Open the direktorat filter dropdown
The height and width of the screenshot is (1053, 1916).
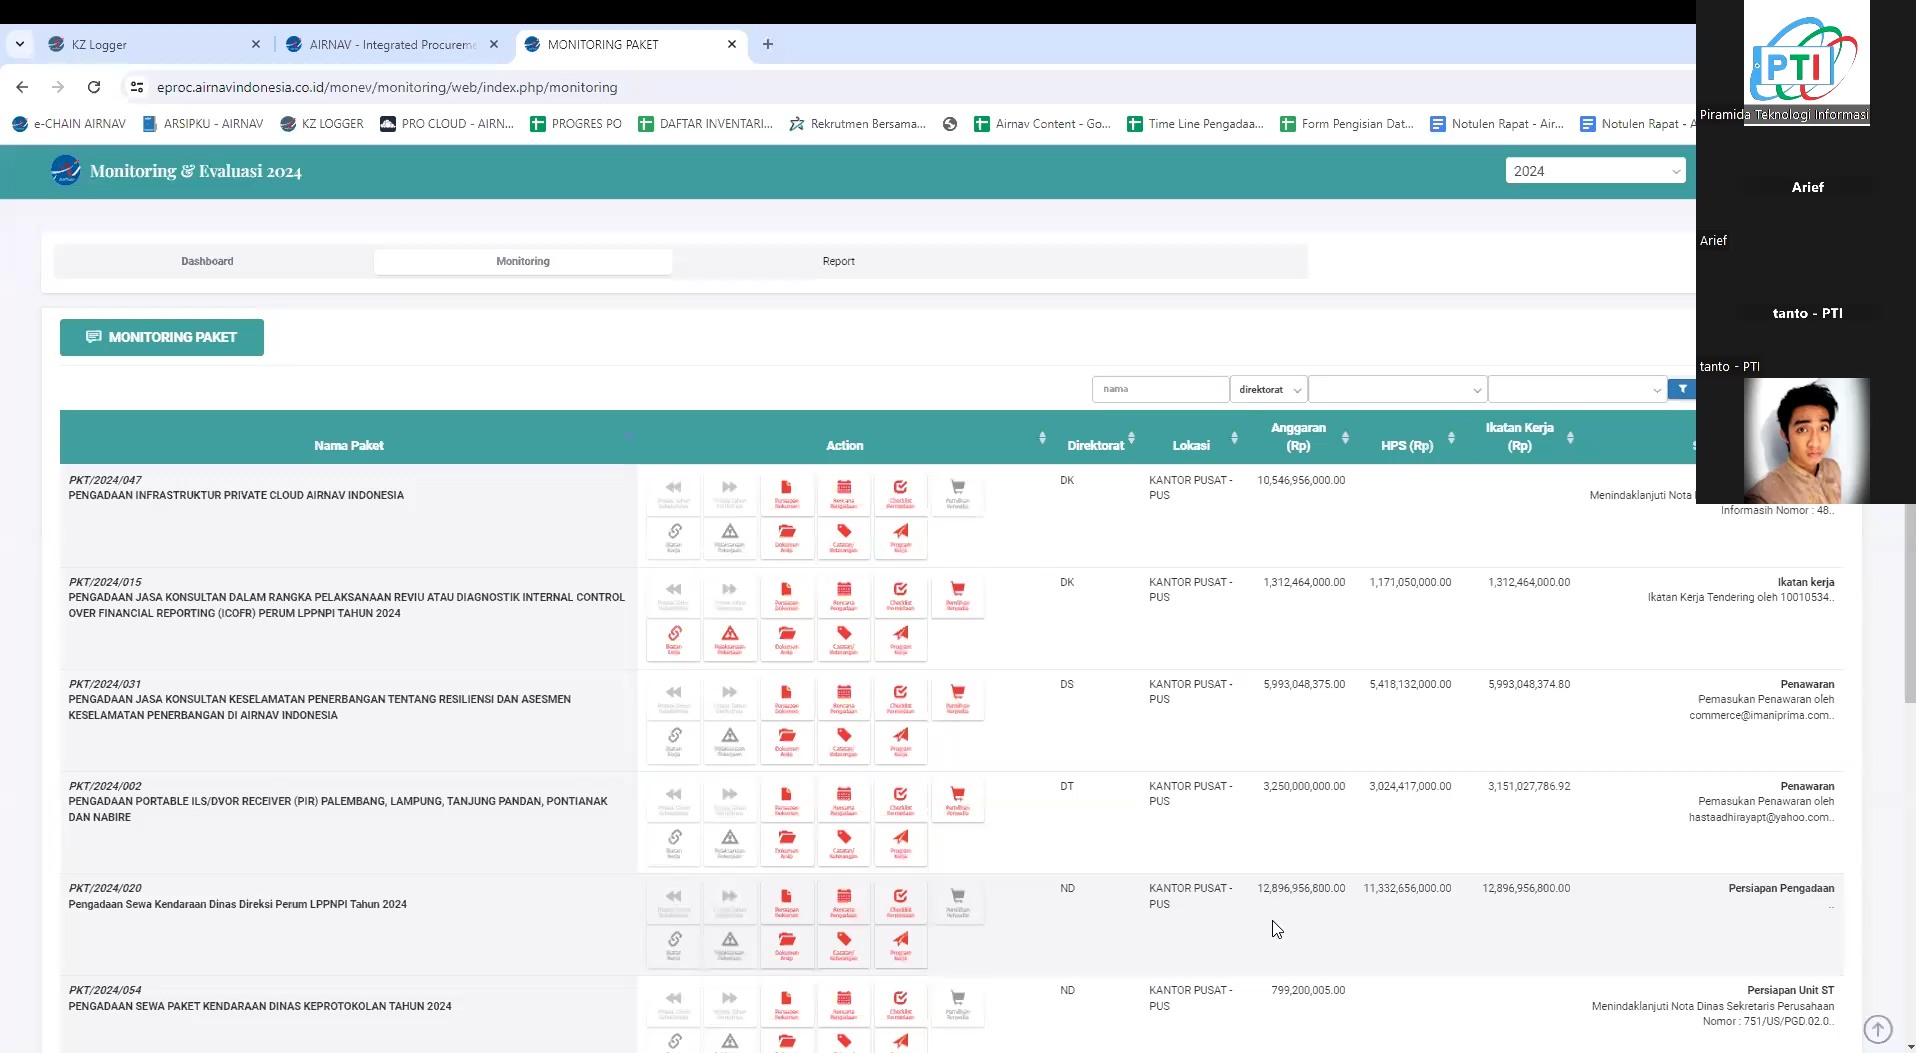(x=1268, y=389)
